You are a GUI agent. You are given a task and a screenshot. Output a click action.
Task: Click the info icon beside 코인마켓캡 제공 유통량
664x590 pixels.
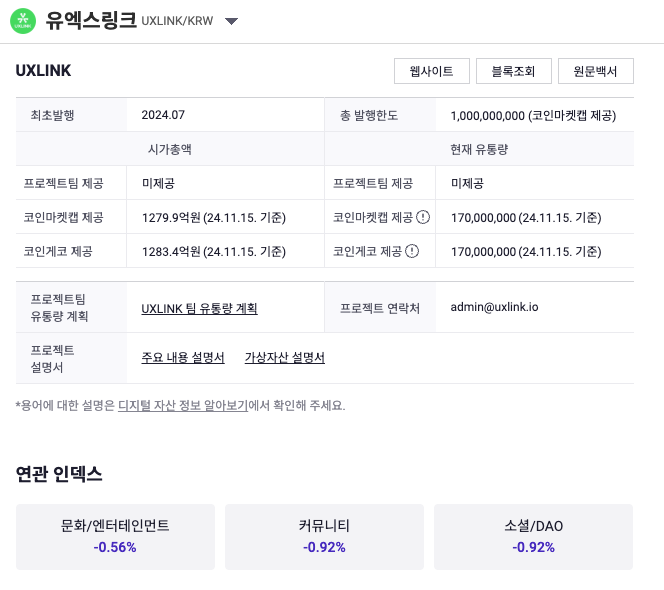(x=423, y=217)
